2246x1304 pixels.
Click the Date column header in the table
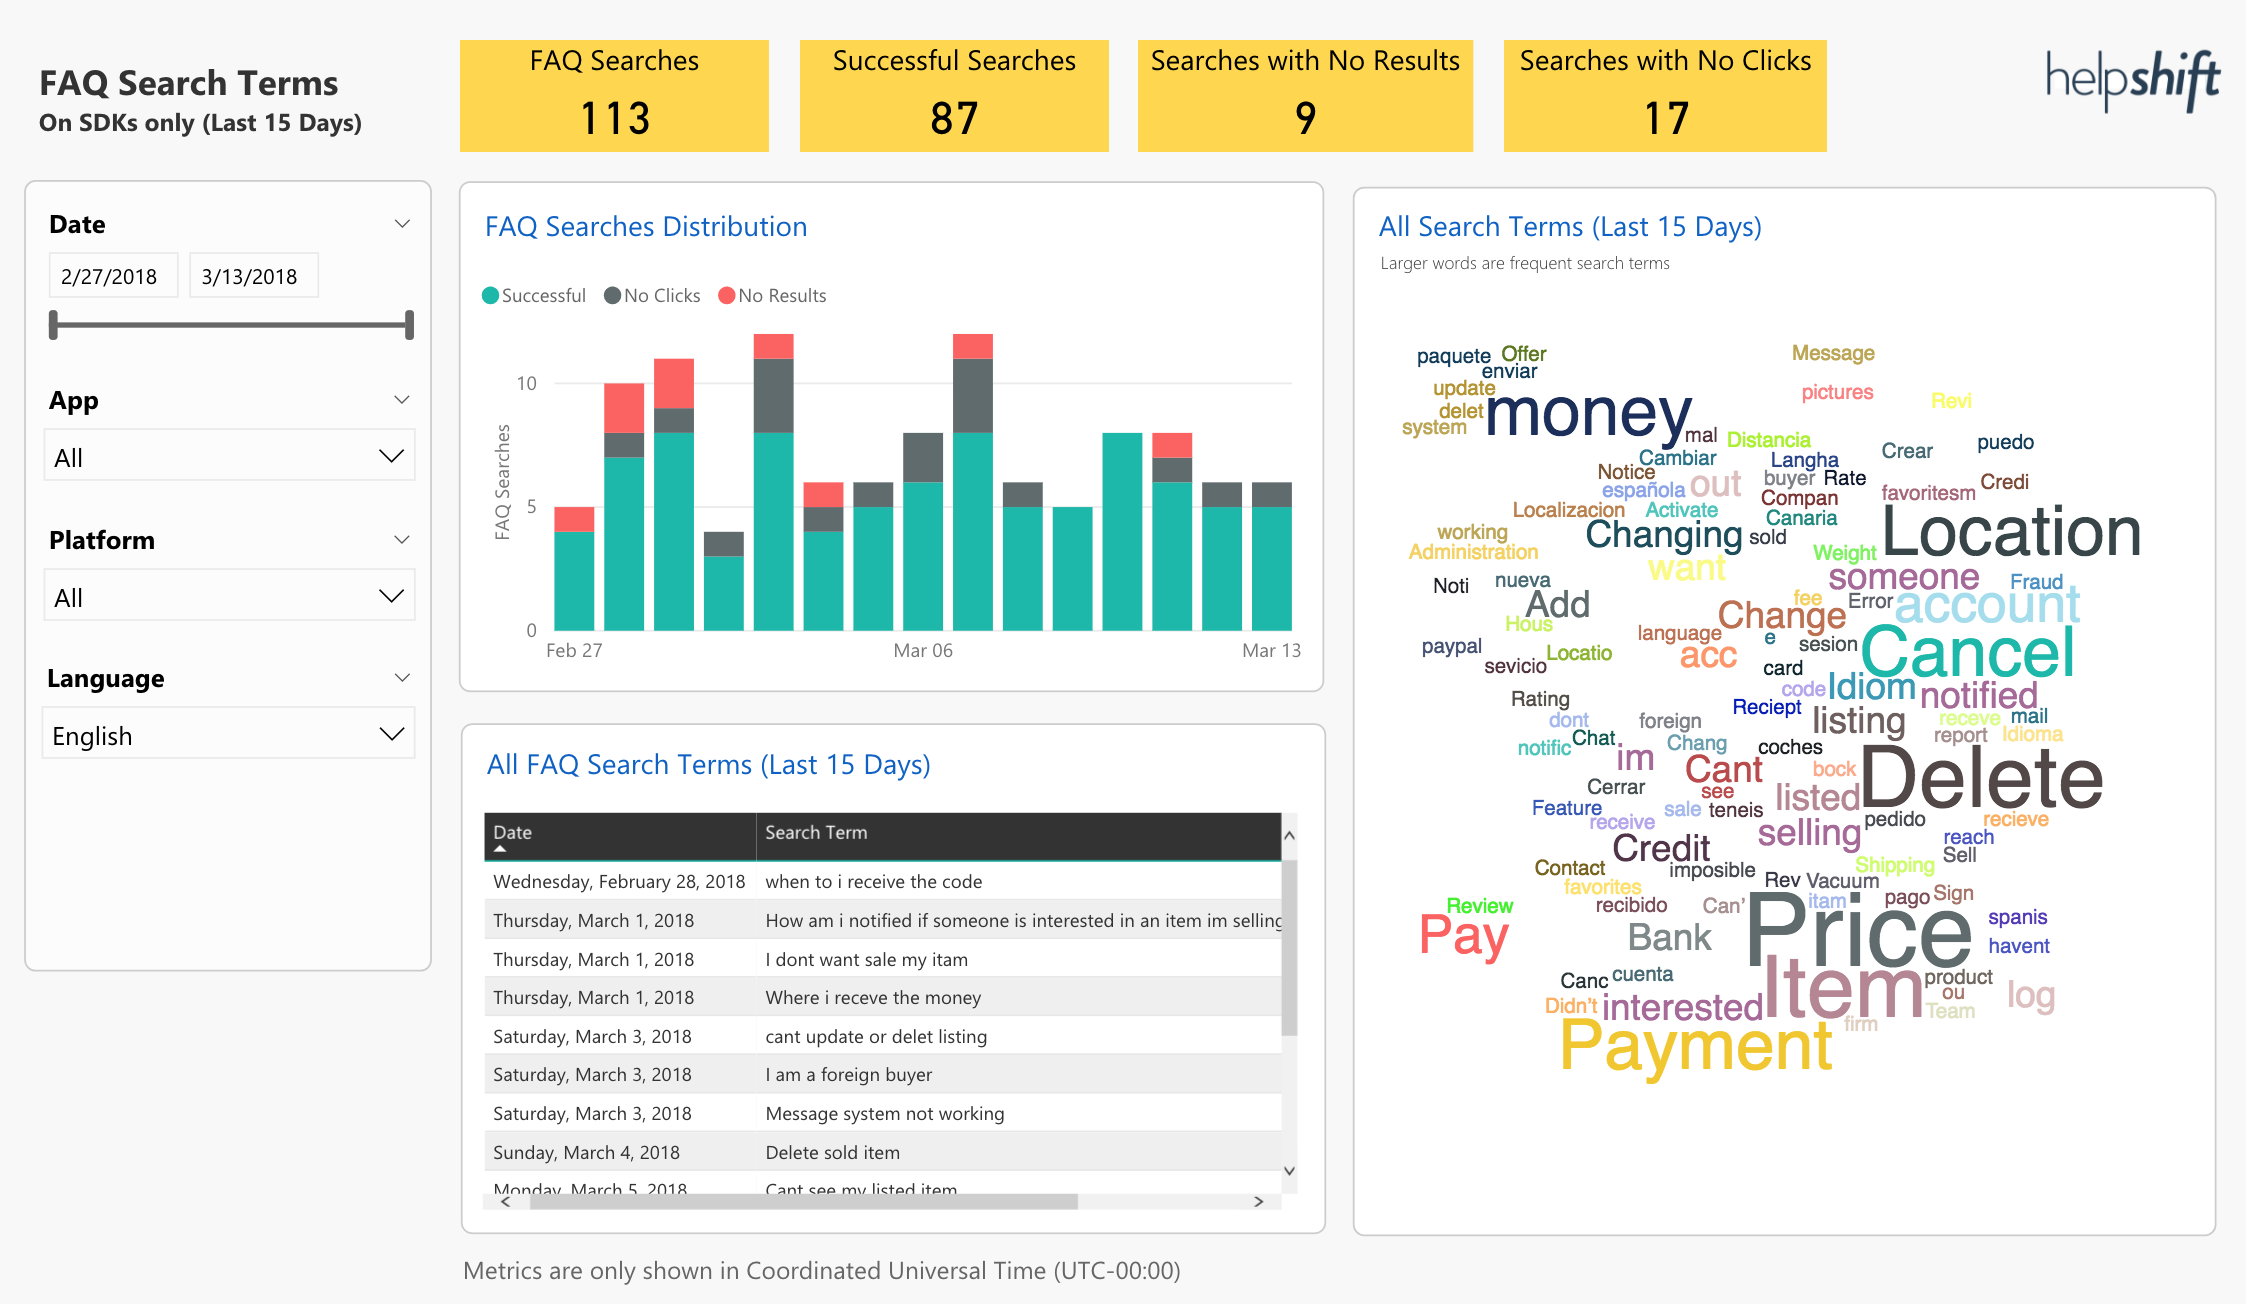(513, 832)
